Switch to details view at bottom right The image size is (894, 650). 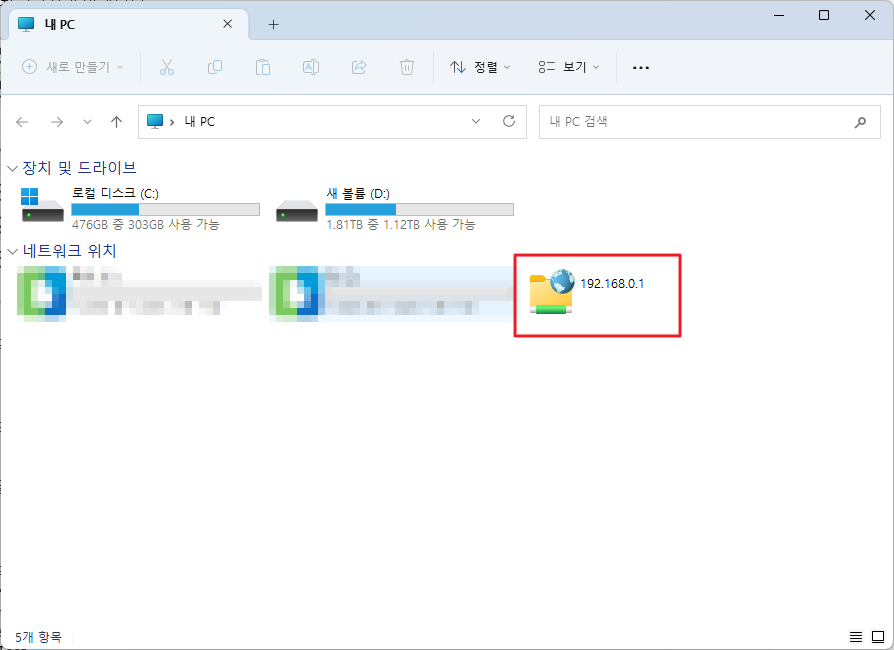click(x=856, y=636)
